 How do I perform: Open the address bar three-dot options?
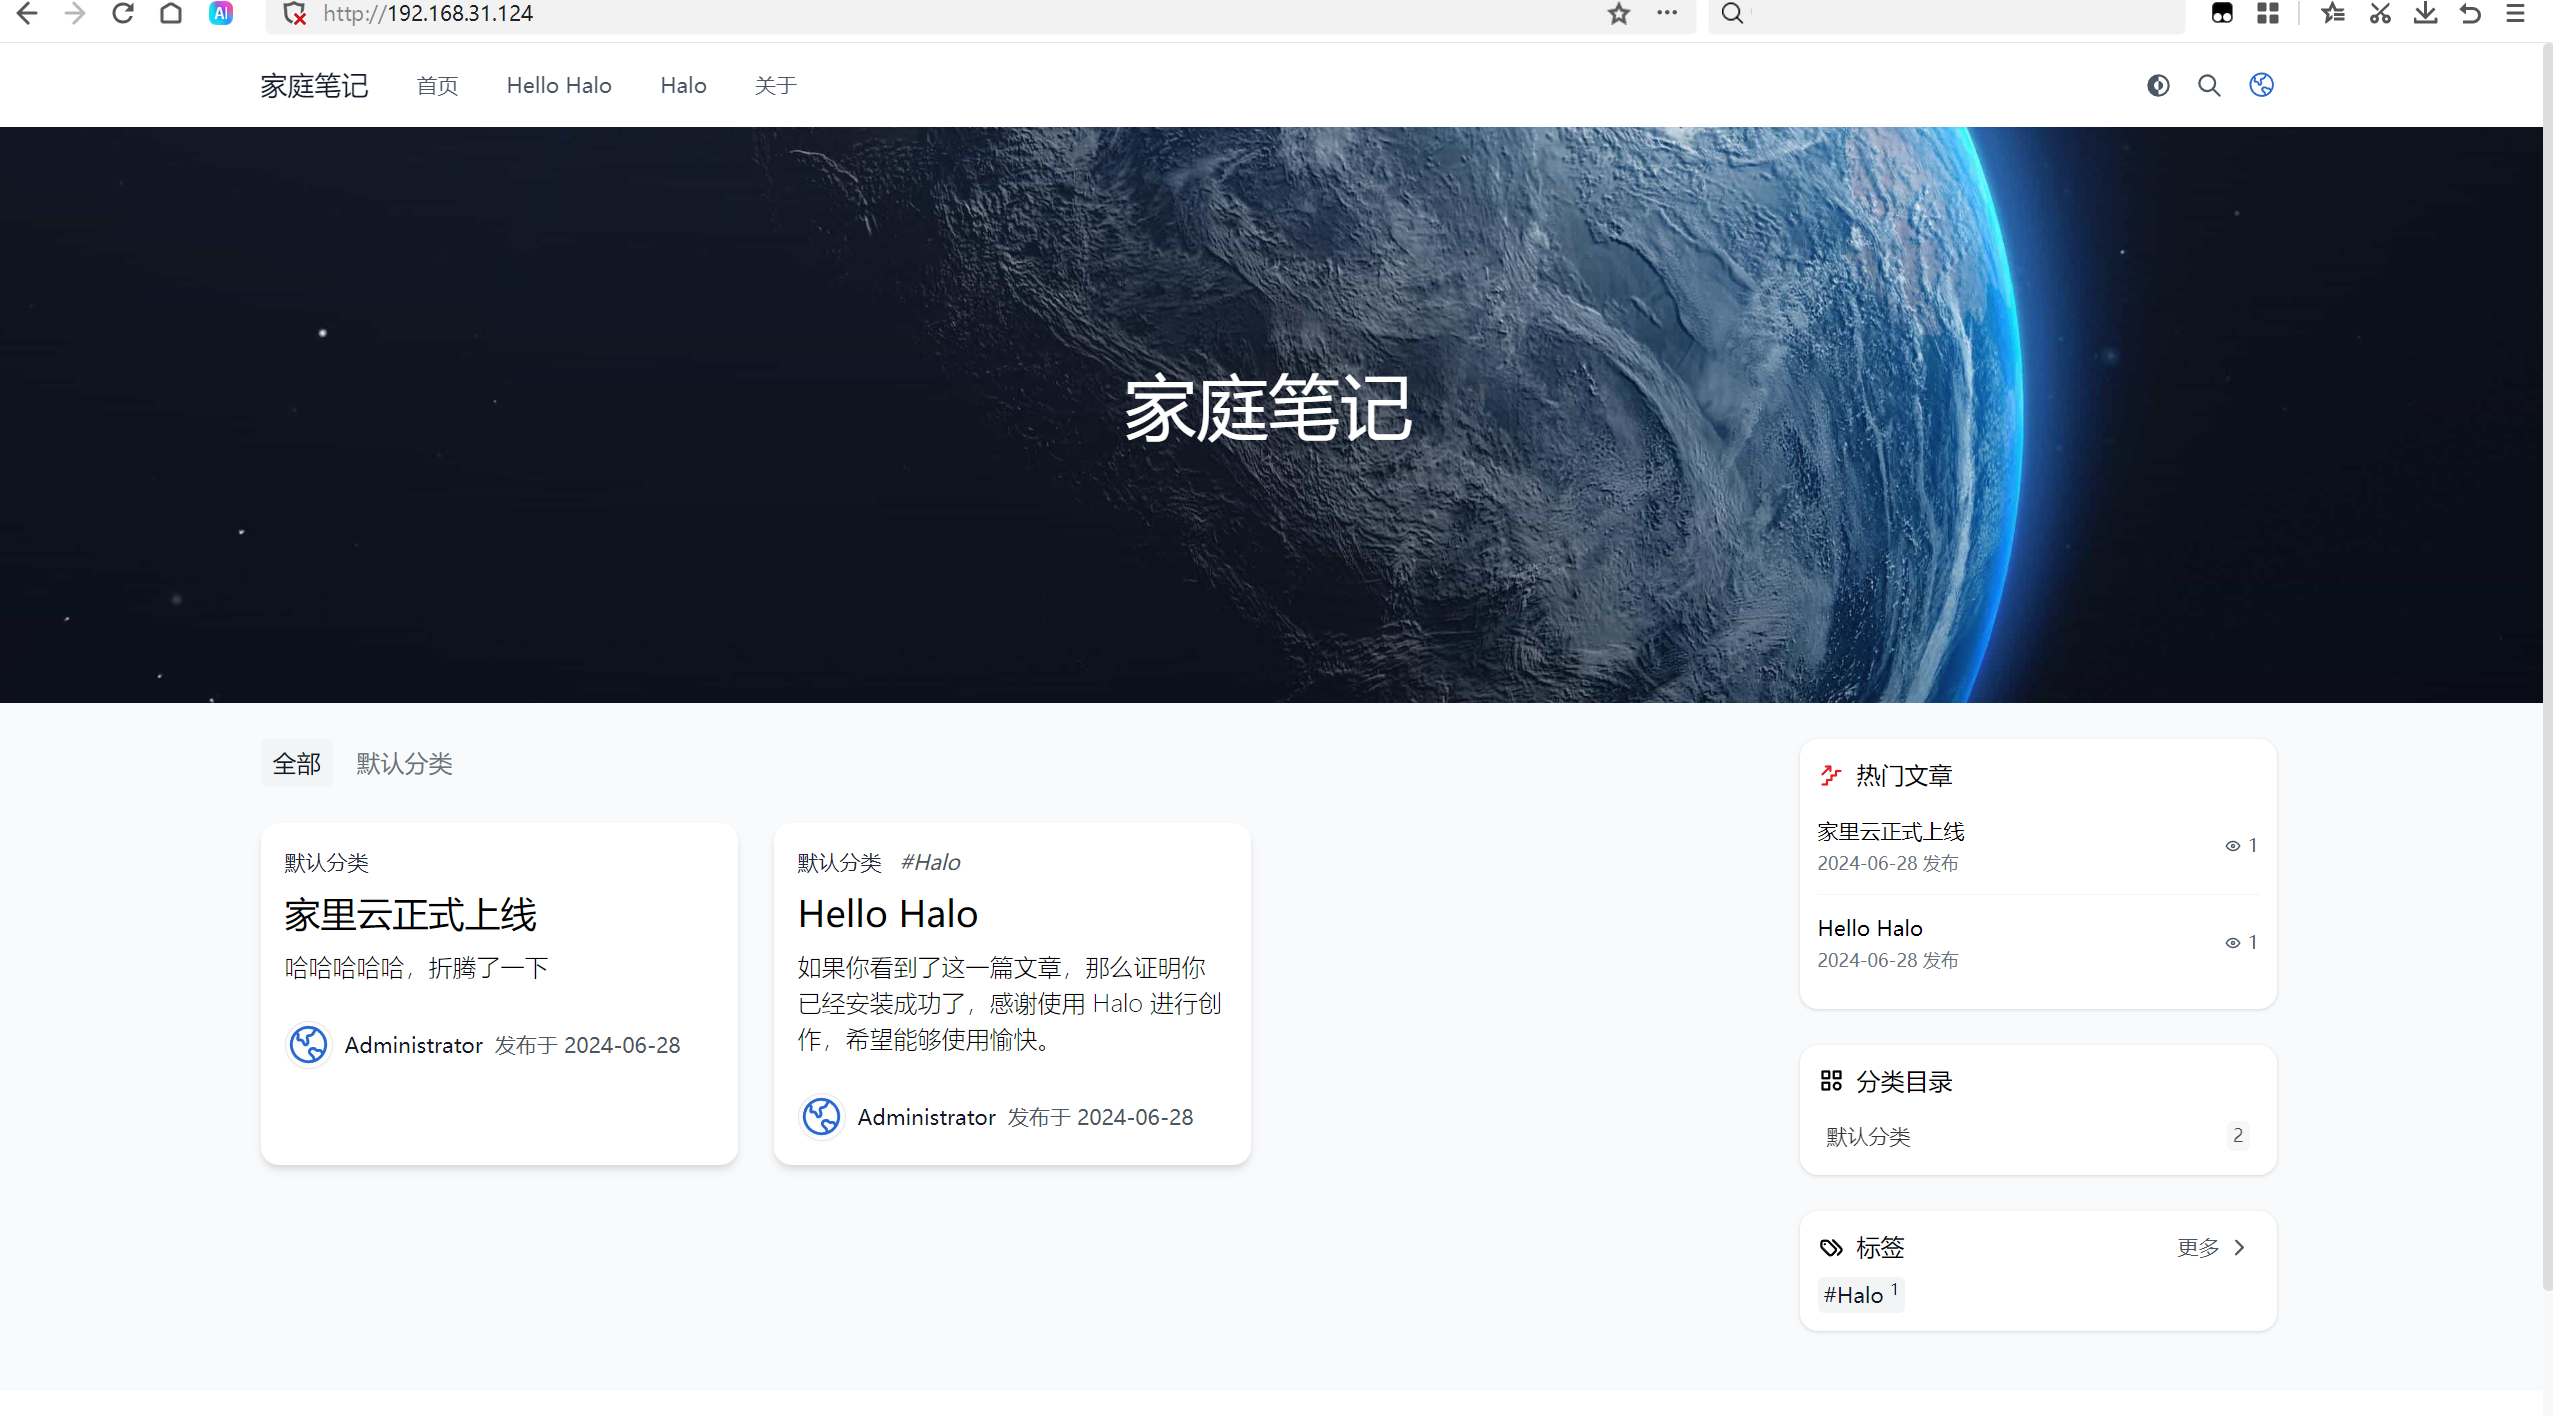[x=1667, y=13]
